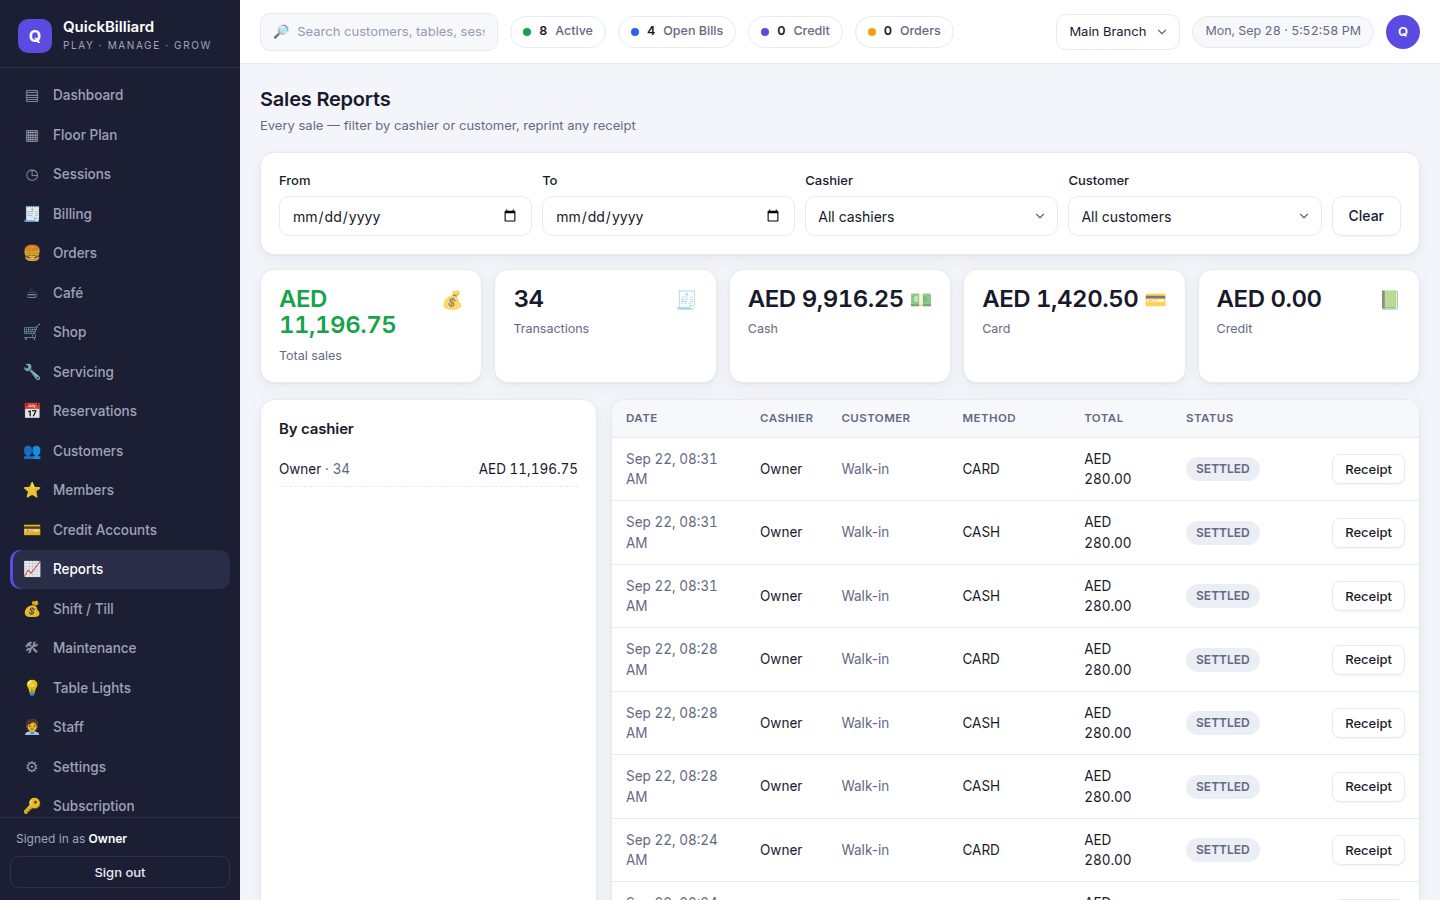The height and width of the screenshot is (900, 1440).
Task: Click the Settings gear icon
Action: pos(32,767)
